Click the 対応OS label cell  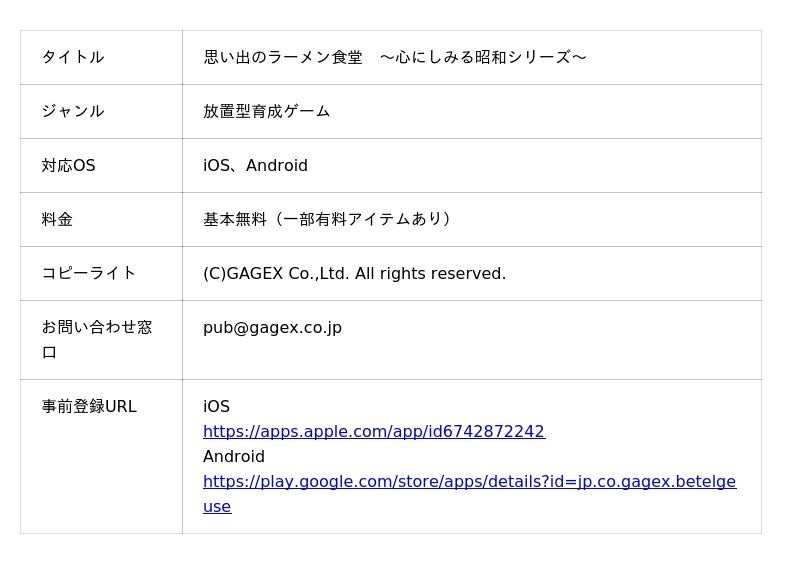point(69,166)
